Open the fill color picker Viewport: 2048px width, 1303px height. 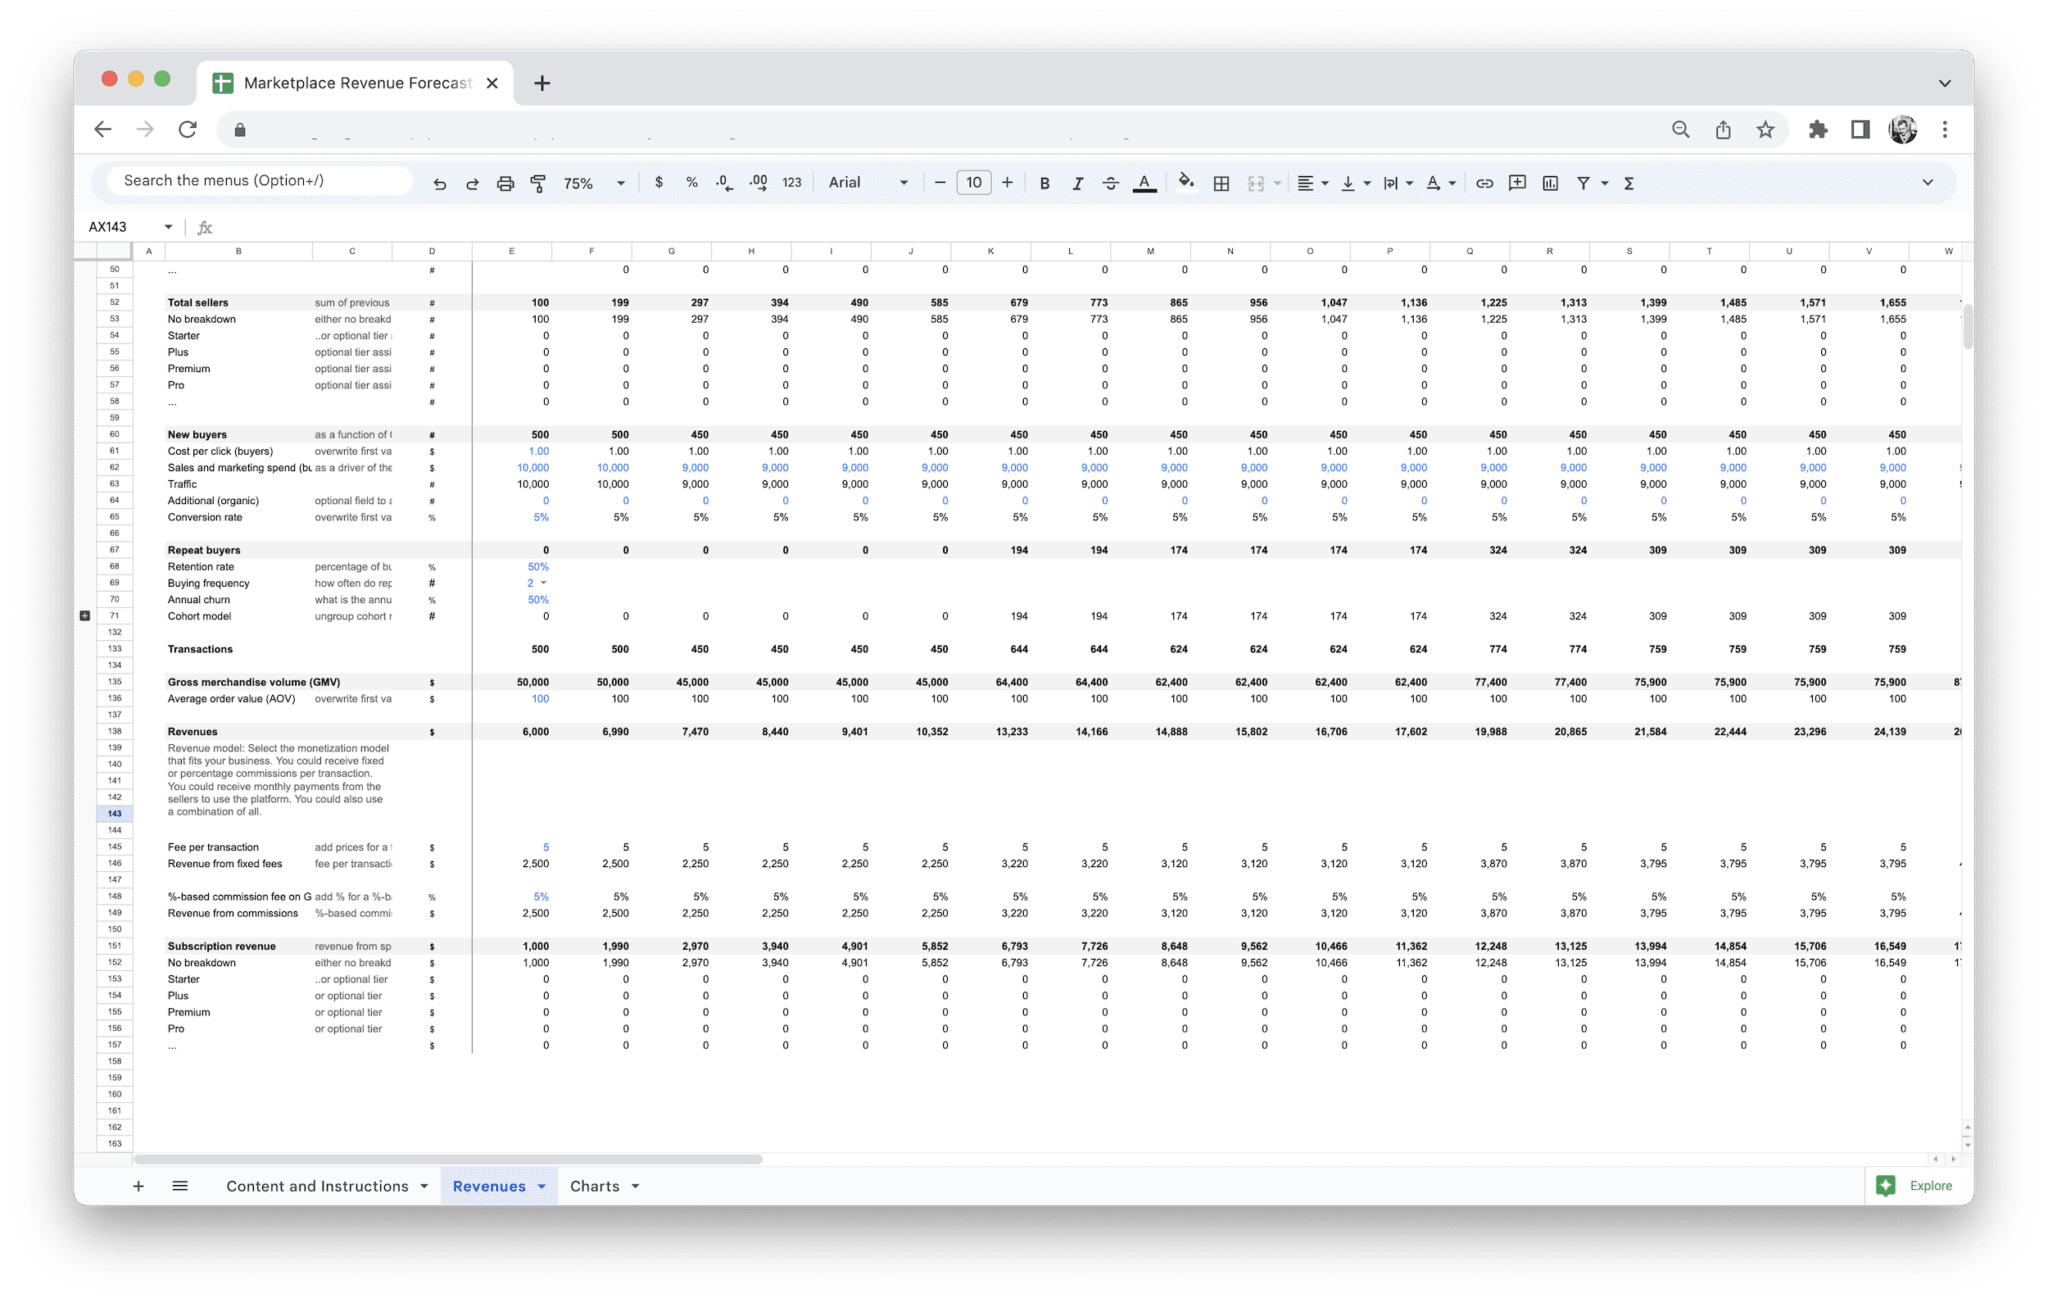click(1186, 182)
